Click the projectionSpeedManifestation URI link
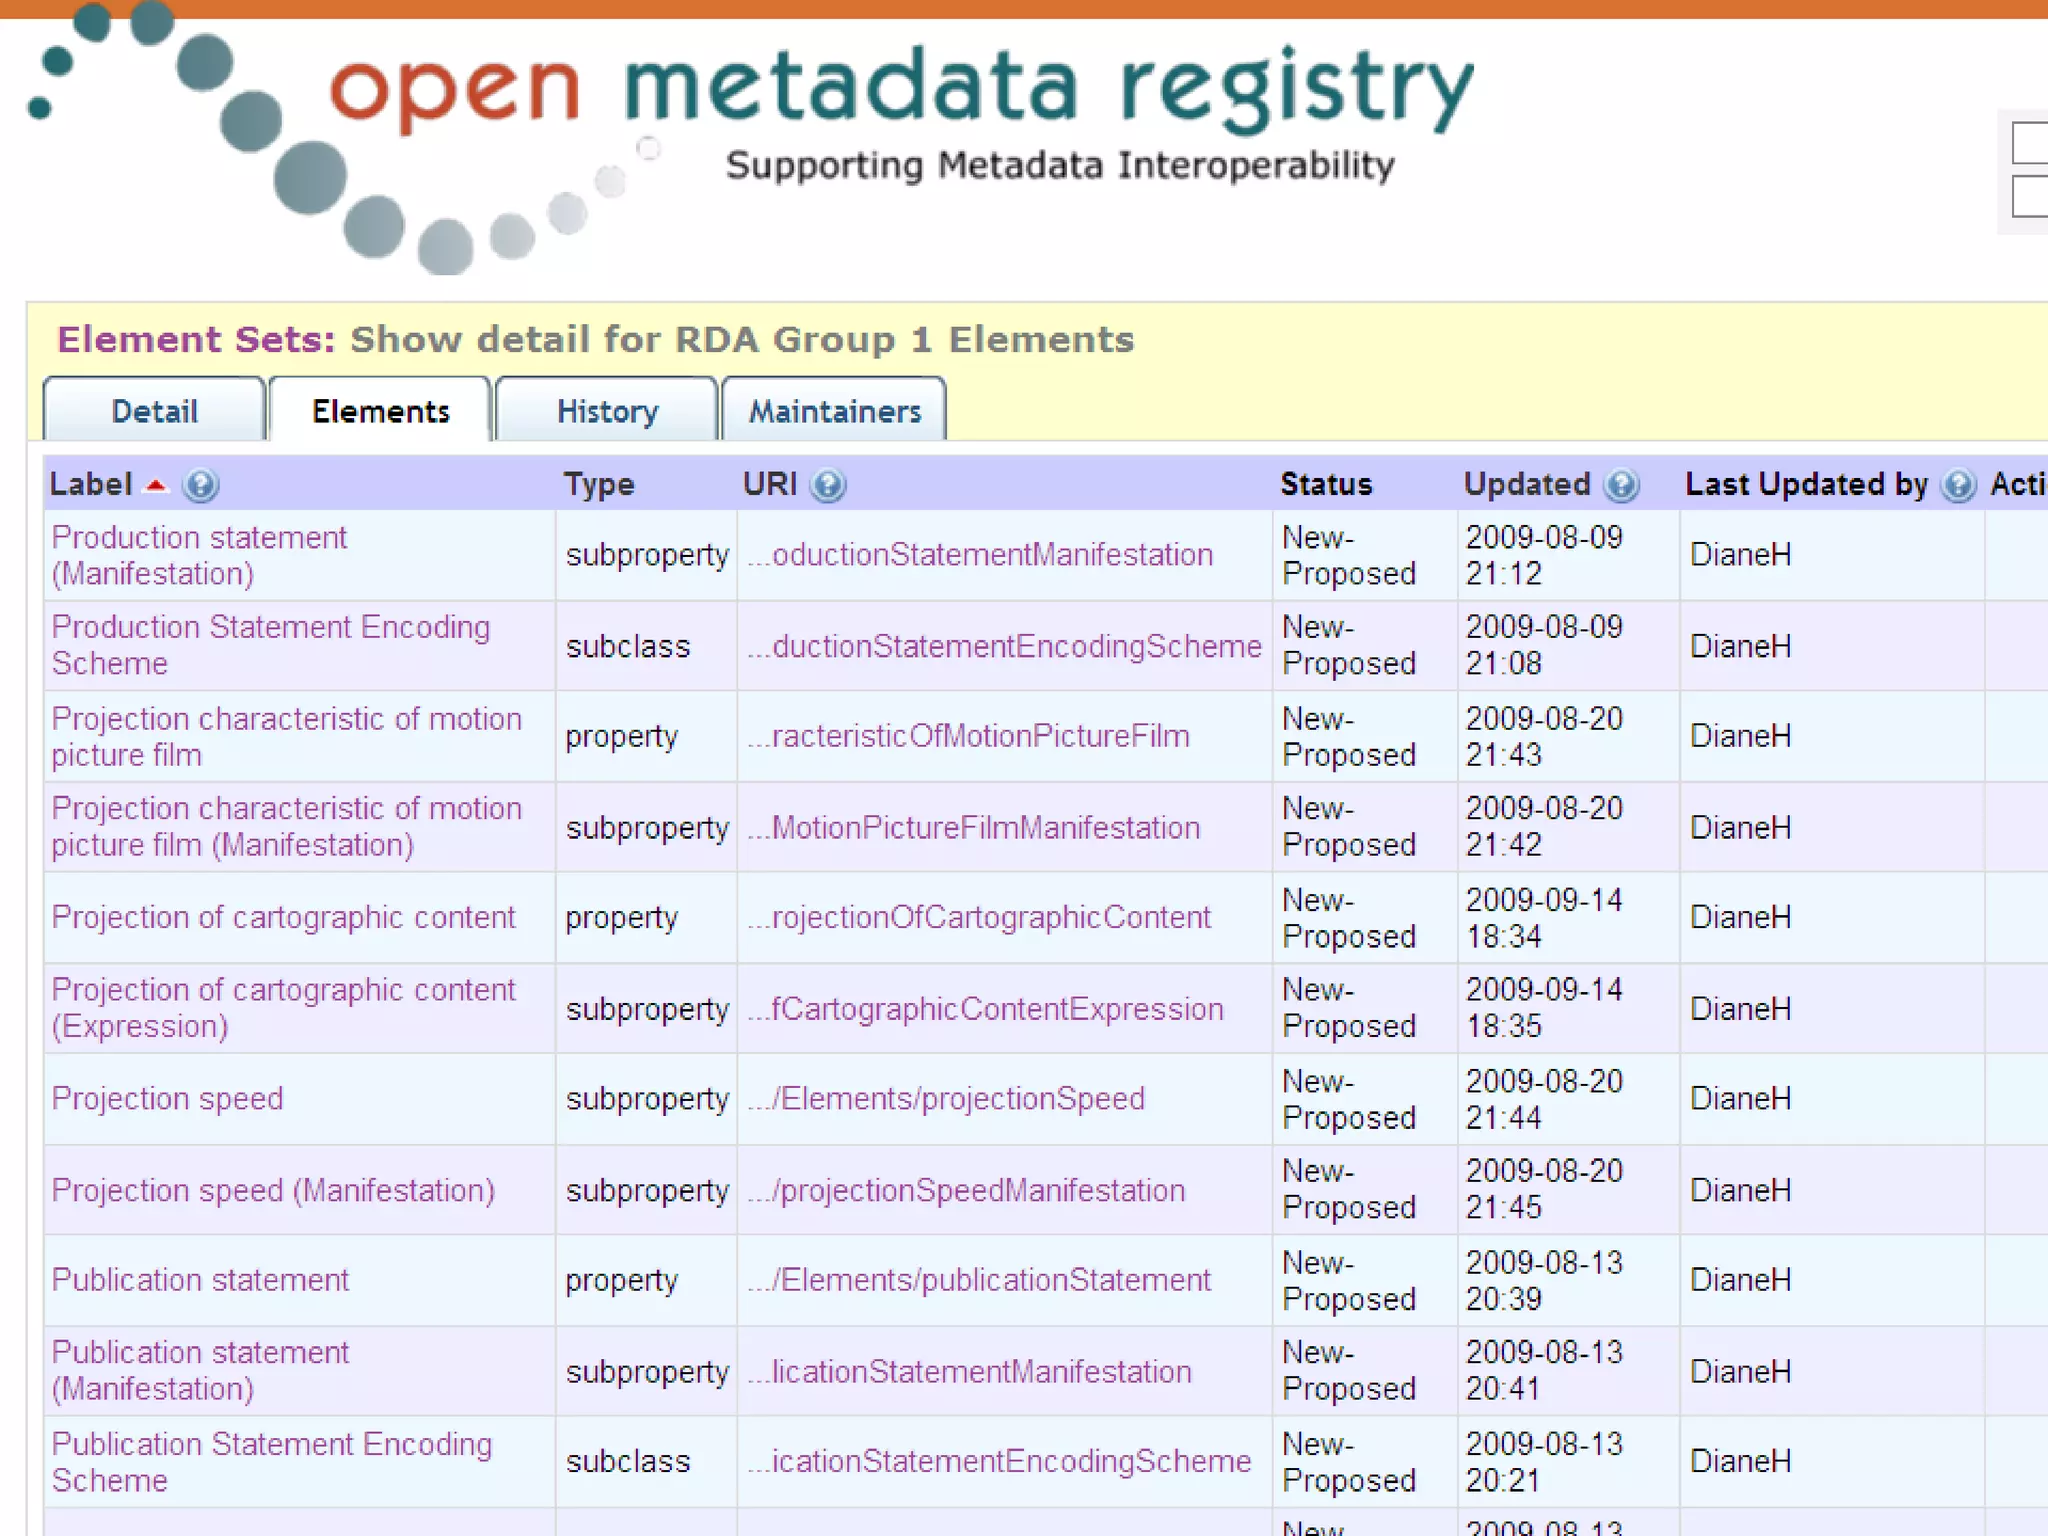 point(966,1190)
